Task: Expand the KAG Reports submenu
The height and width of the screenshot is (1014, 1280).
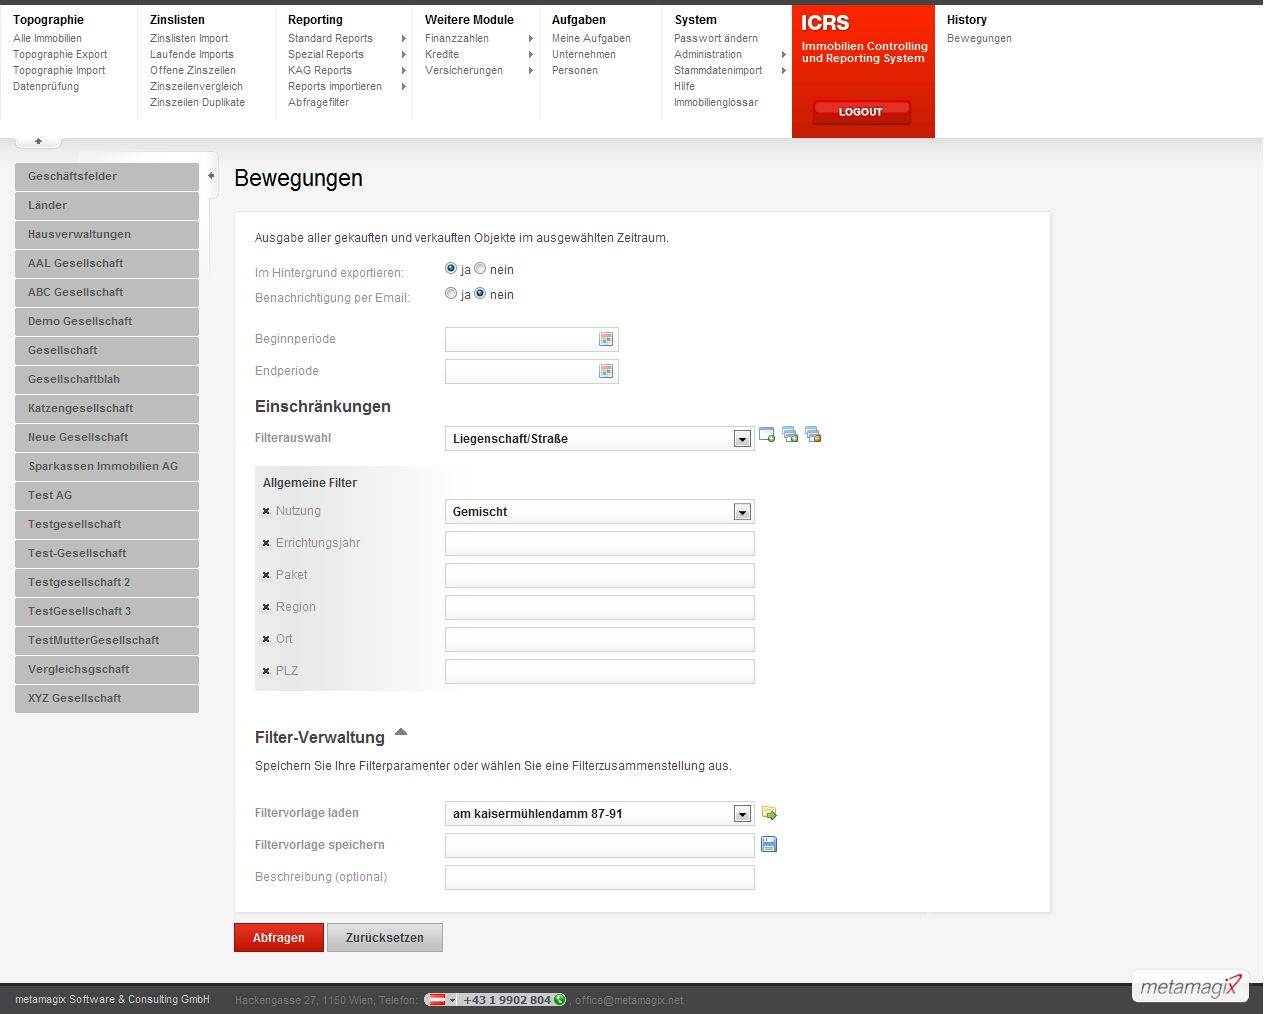Action: [x=403, y=71]
